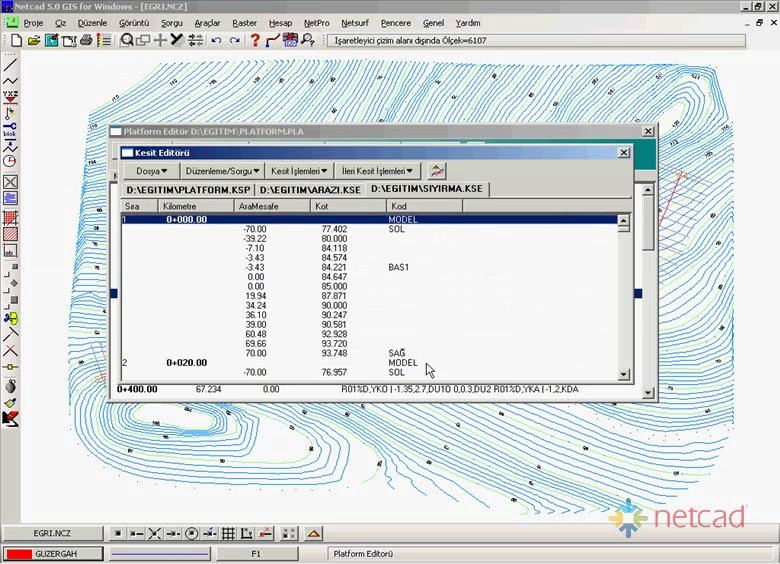Click magnifier with question mark query icon

pyautogui.click(x=308, y=40)
